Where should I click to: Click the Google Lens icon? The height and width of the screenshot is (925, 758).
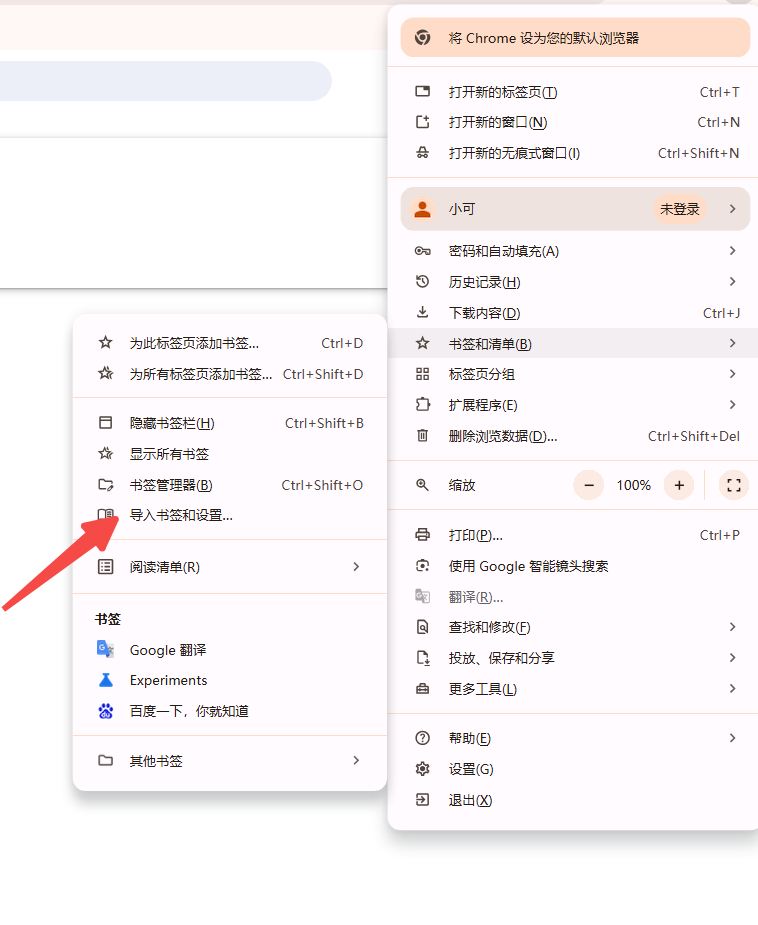(422, 566)
